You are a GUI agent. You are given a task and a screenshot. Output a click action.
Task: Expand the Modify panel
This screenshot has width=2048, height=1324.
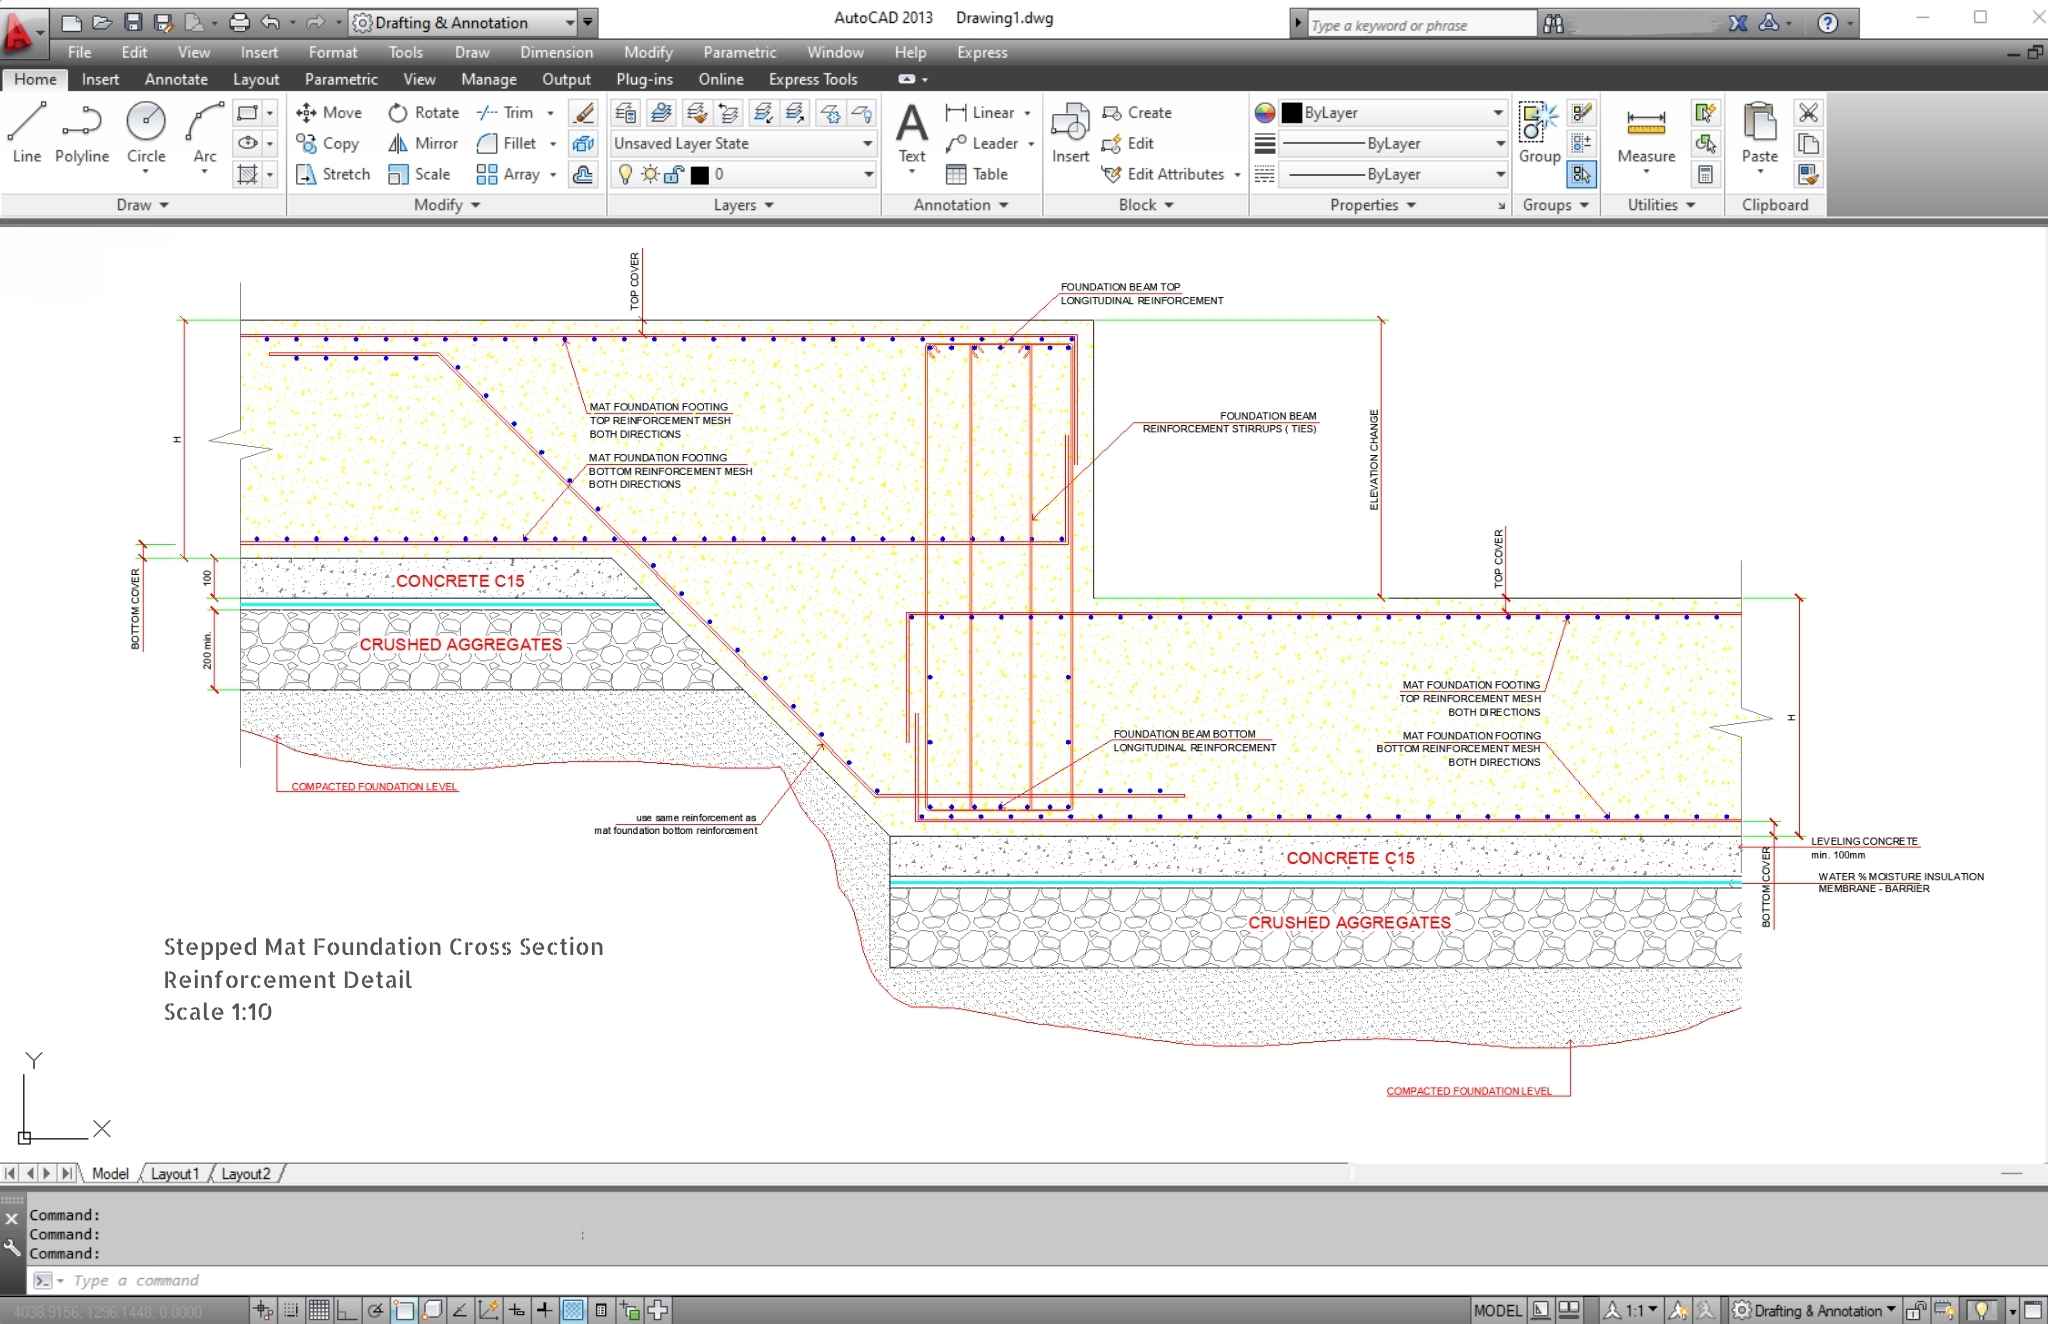(x=447, y=205)
